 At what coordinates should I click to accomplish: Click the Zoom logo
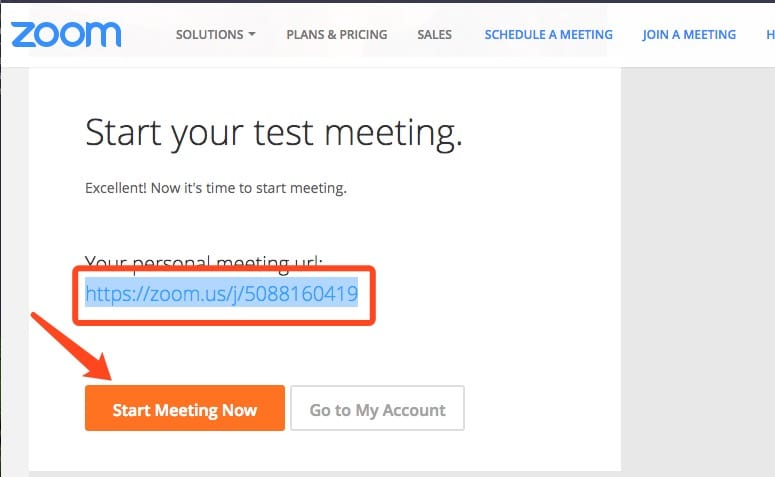point(66,33)
